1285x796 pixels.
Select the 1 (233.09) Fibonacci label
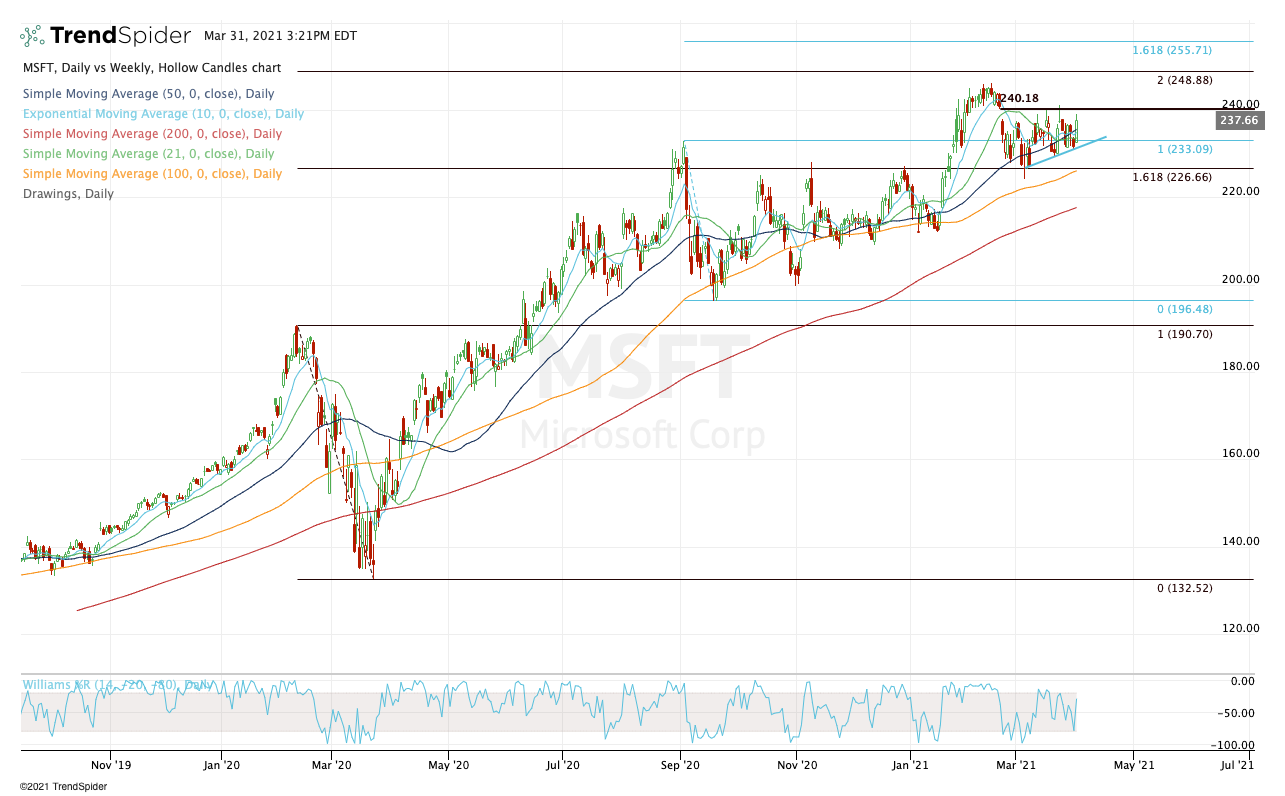[1184, 149]
